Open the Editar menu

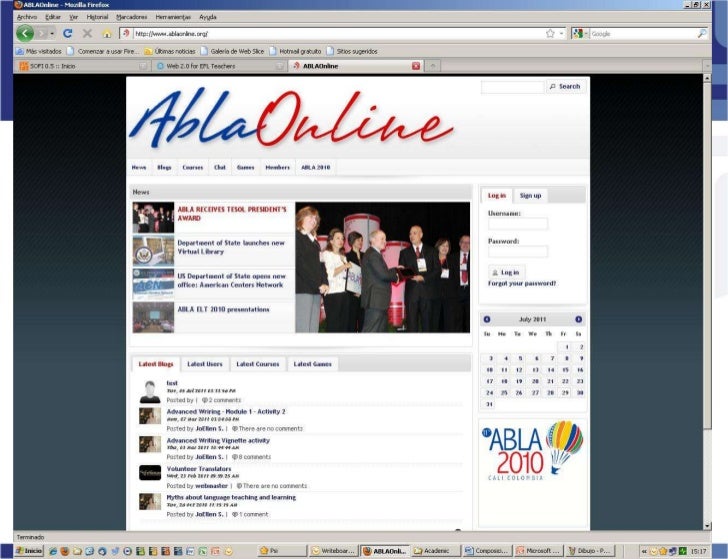[x=53, y=17]
